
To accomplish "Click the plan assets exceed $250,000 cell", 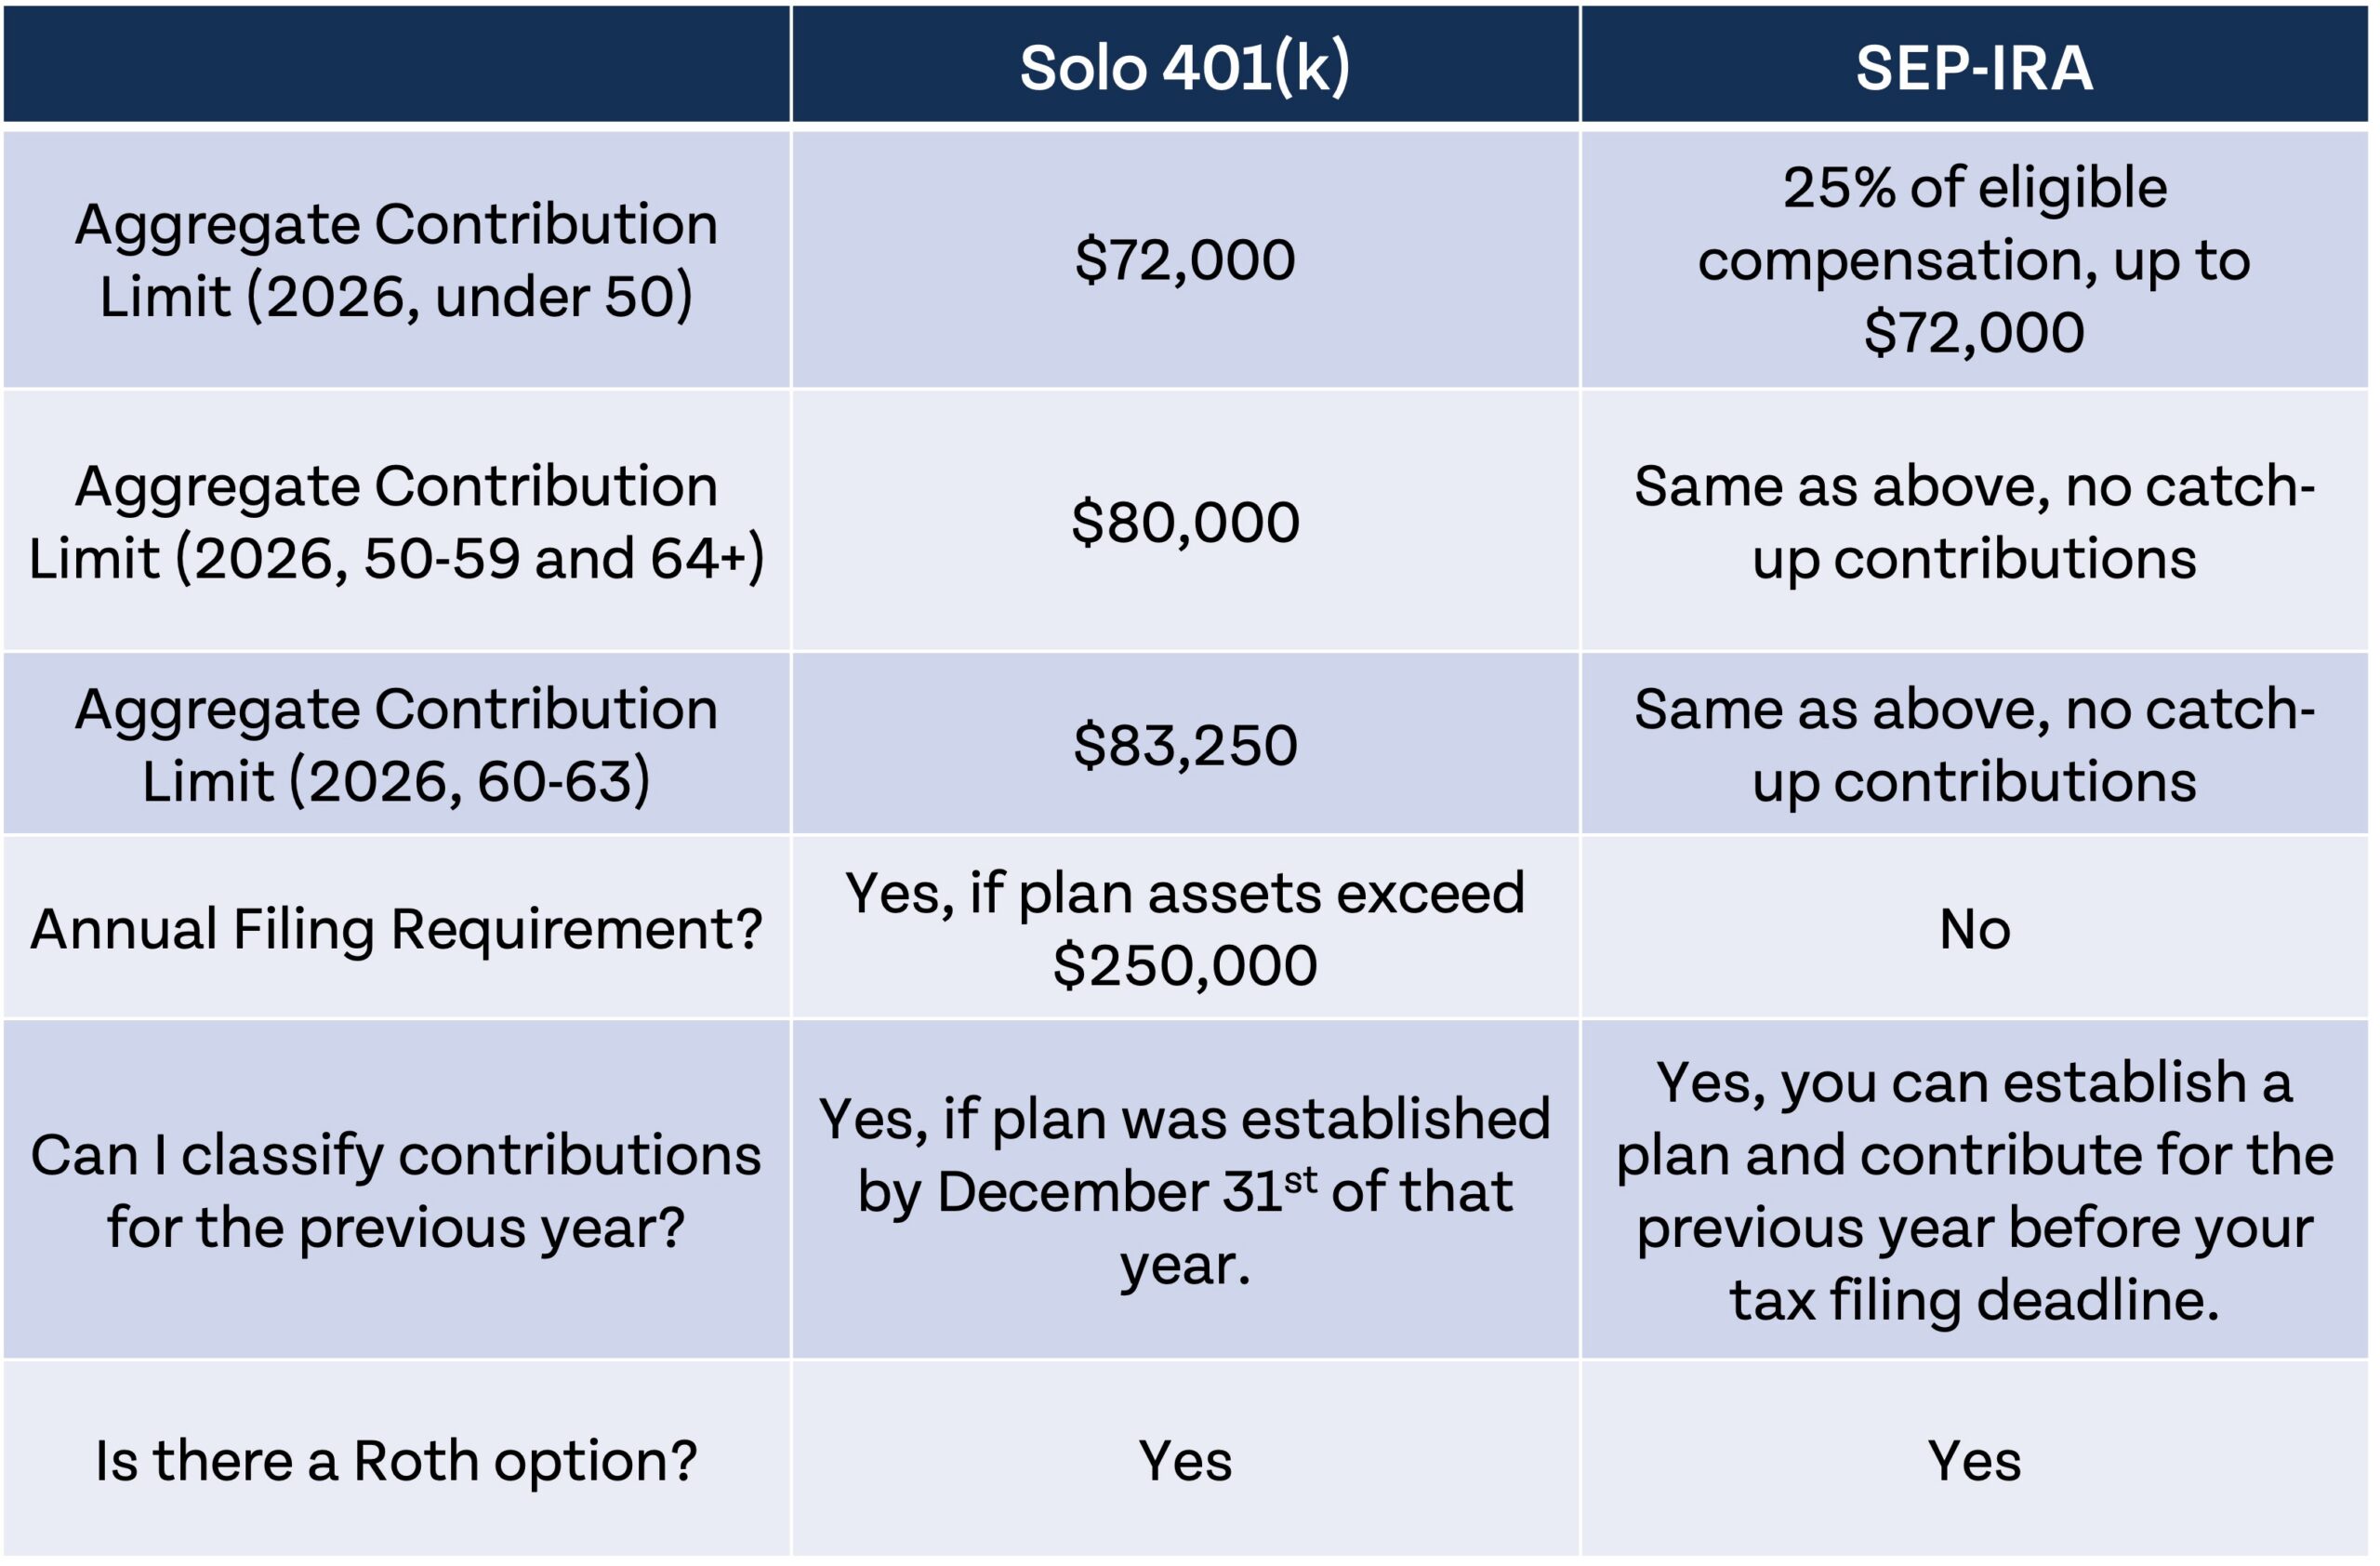I will 1185,929.
